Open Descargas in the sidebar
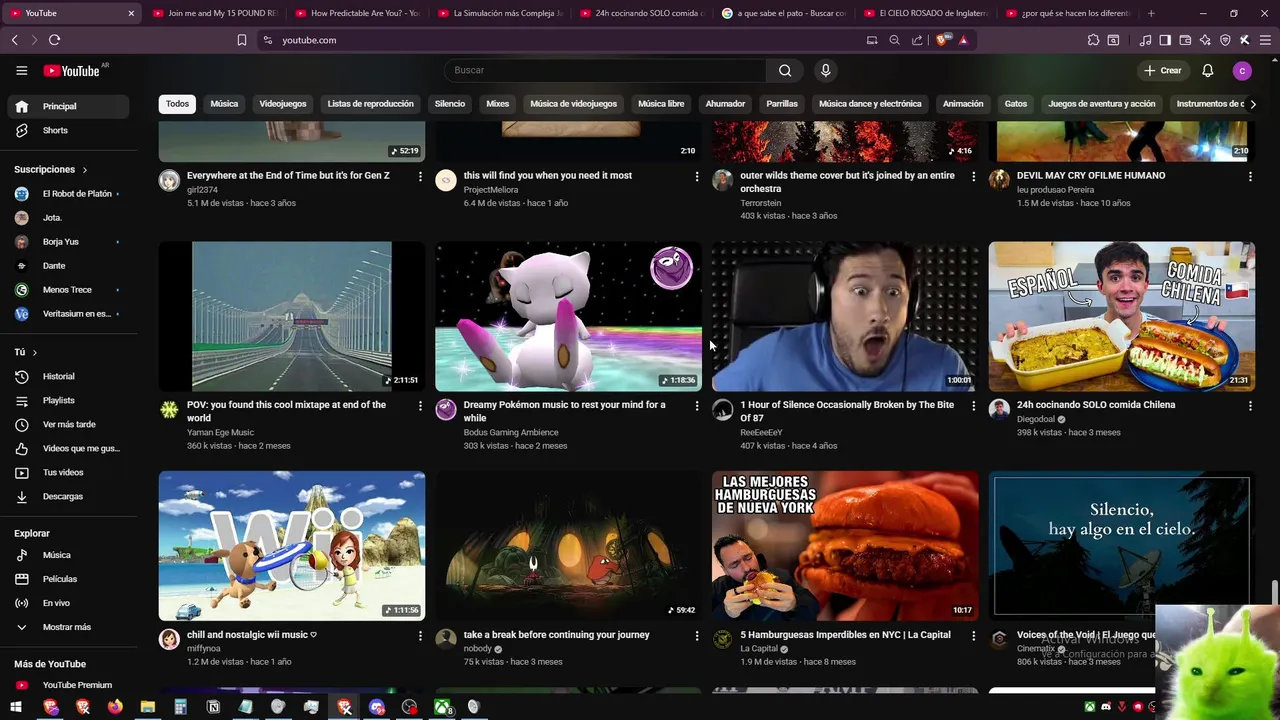The height and width of the screenshot is (720, 1280). coord(65,496)
